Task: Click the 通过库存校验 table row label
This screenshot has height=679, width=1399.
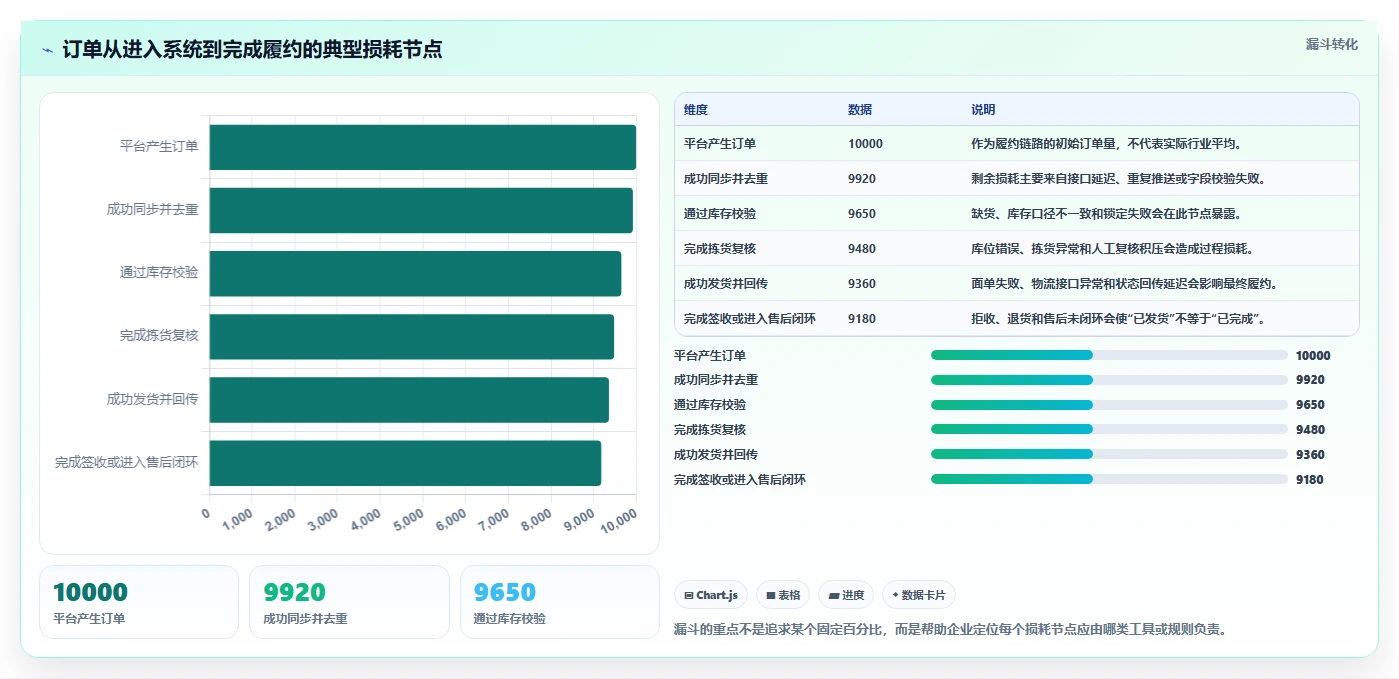Action: point(720,214)
